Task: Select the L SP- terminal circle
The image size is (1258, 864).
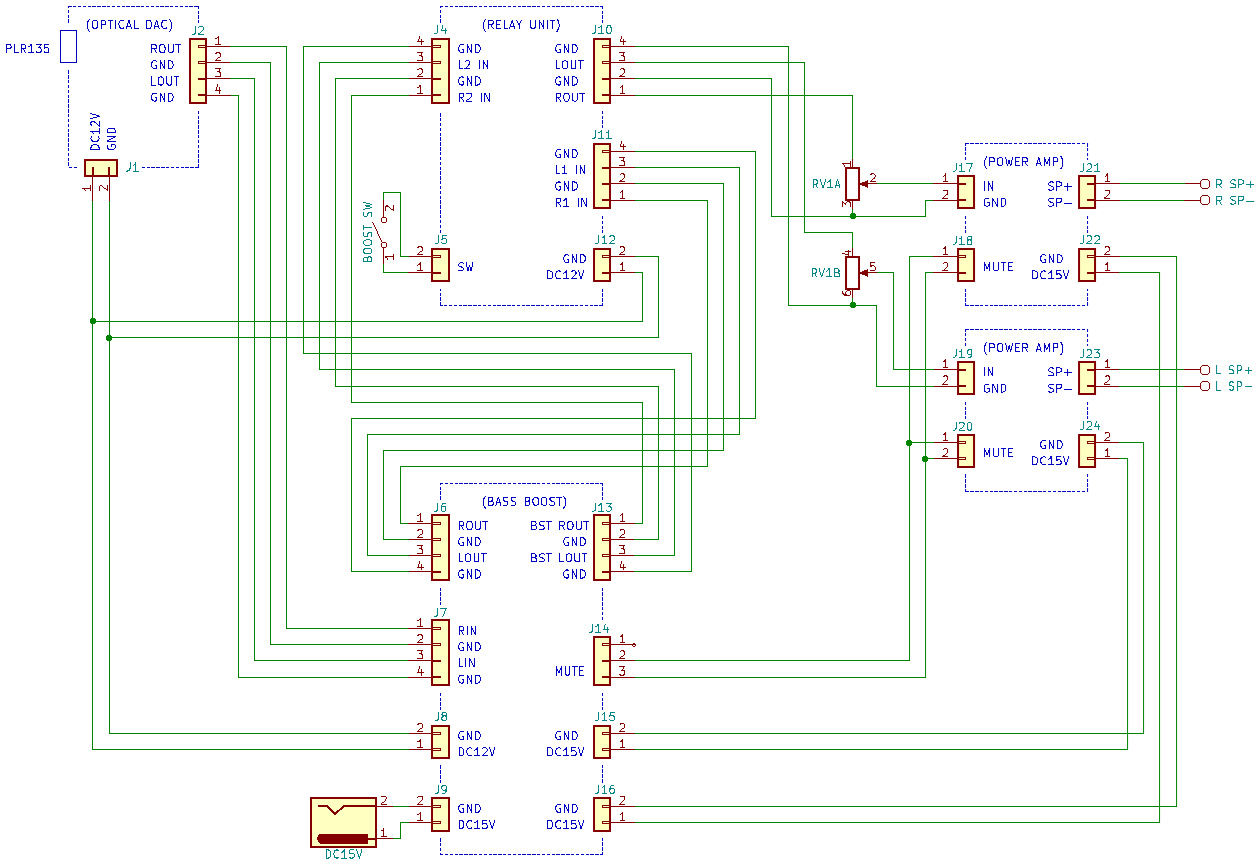Action: tap(1204, 386)
